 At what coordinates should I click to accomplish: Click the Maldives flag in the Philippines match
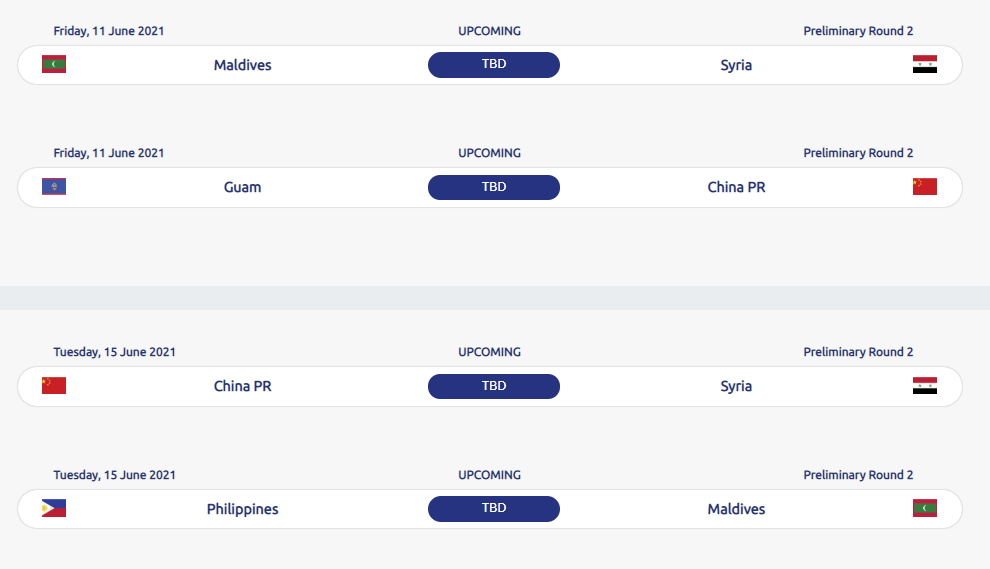click(x=924, y=508)
